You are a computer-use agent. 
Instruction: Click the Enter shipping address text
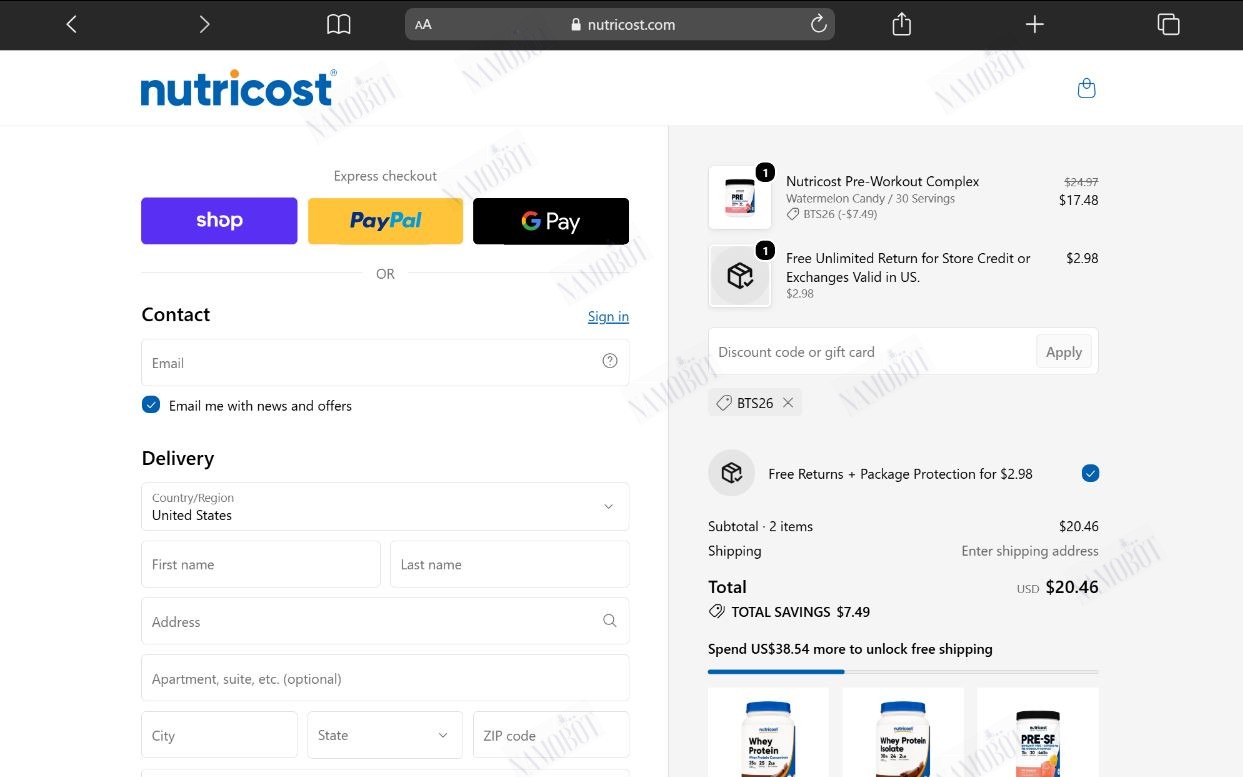pos(1030,551)
